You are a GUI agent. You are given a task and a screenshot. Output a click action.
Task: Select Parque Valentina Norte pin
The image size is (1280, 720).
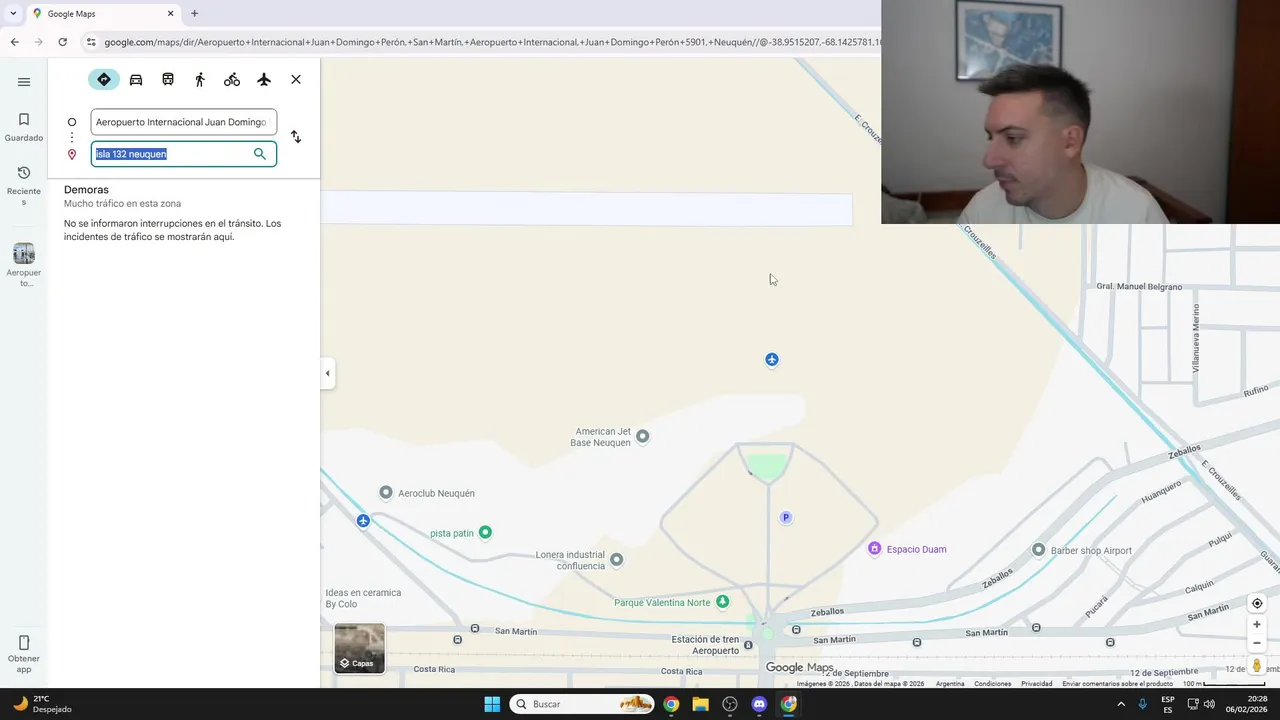click(x=723, y=601)
